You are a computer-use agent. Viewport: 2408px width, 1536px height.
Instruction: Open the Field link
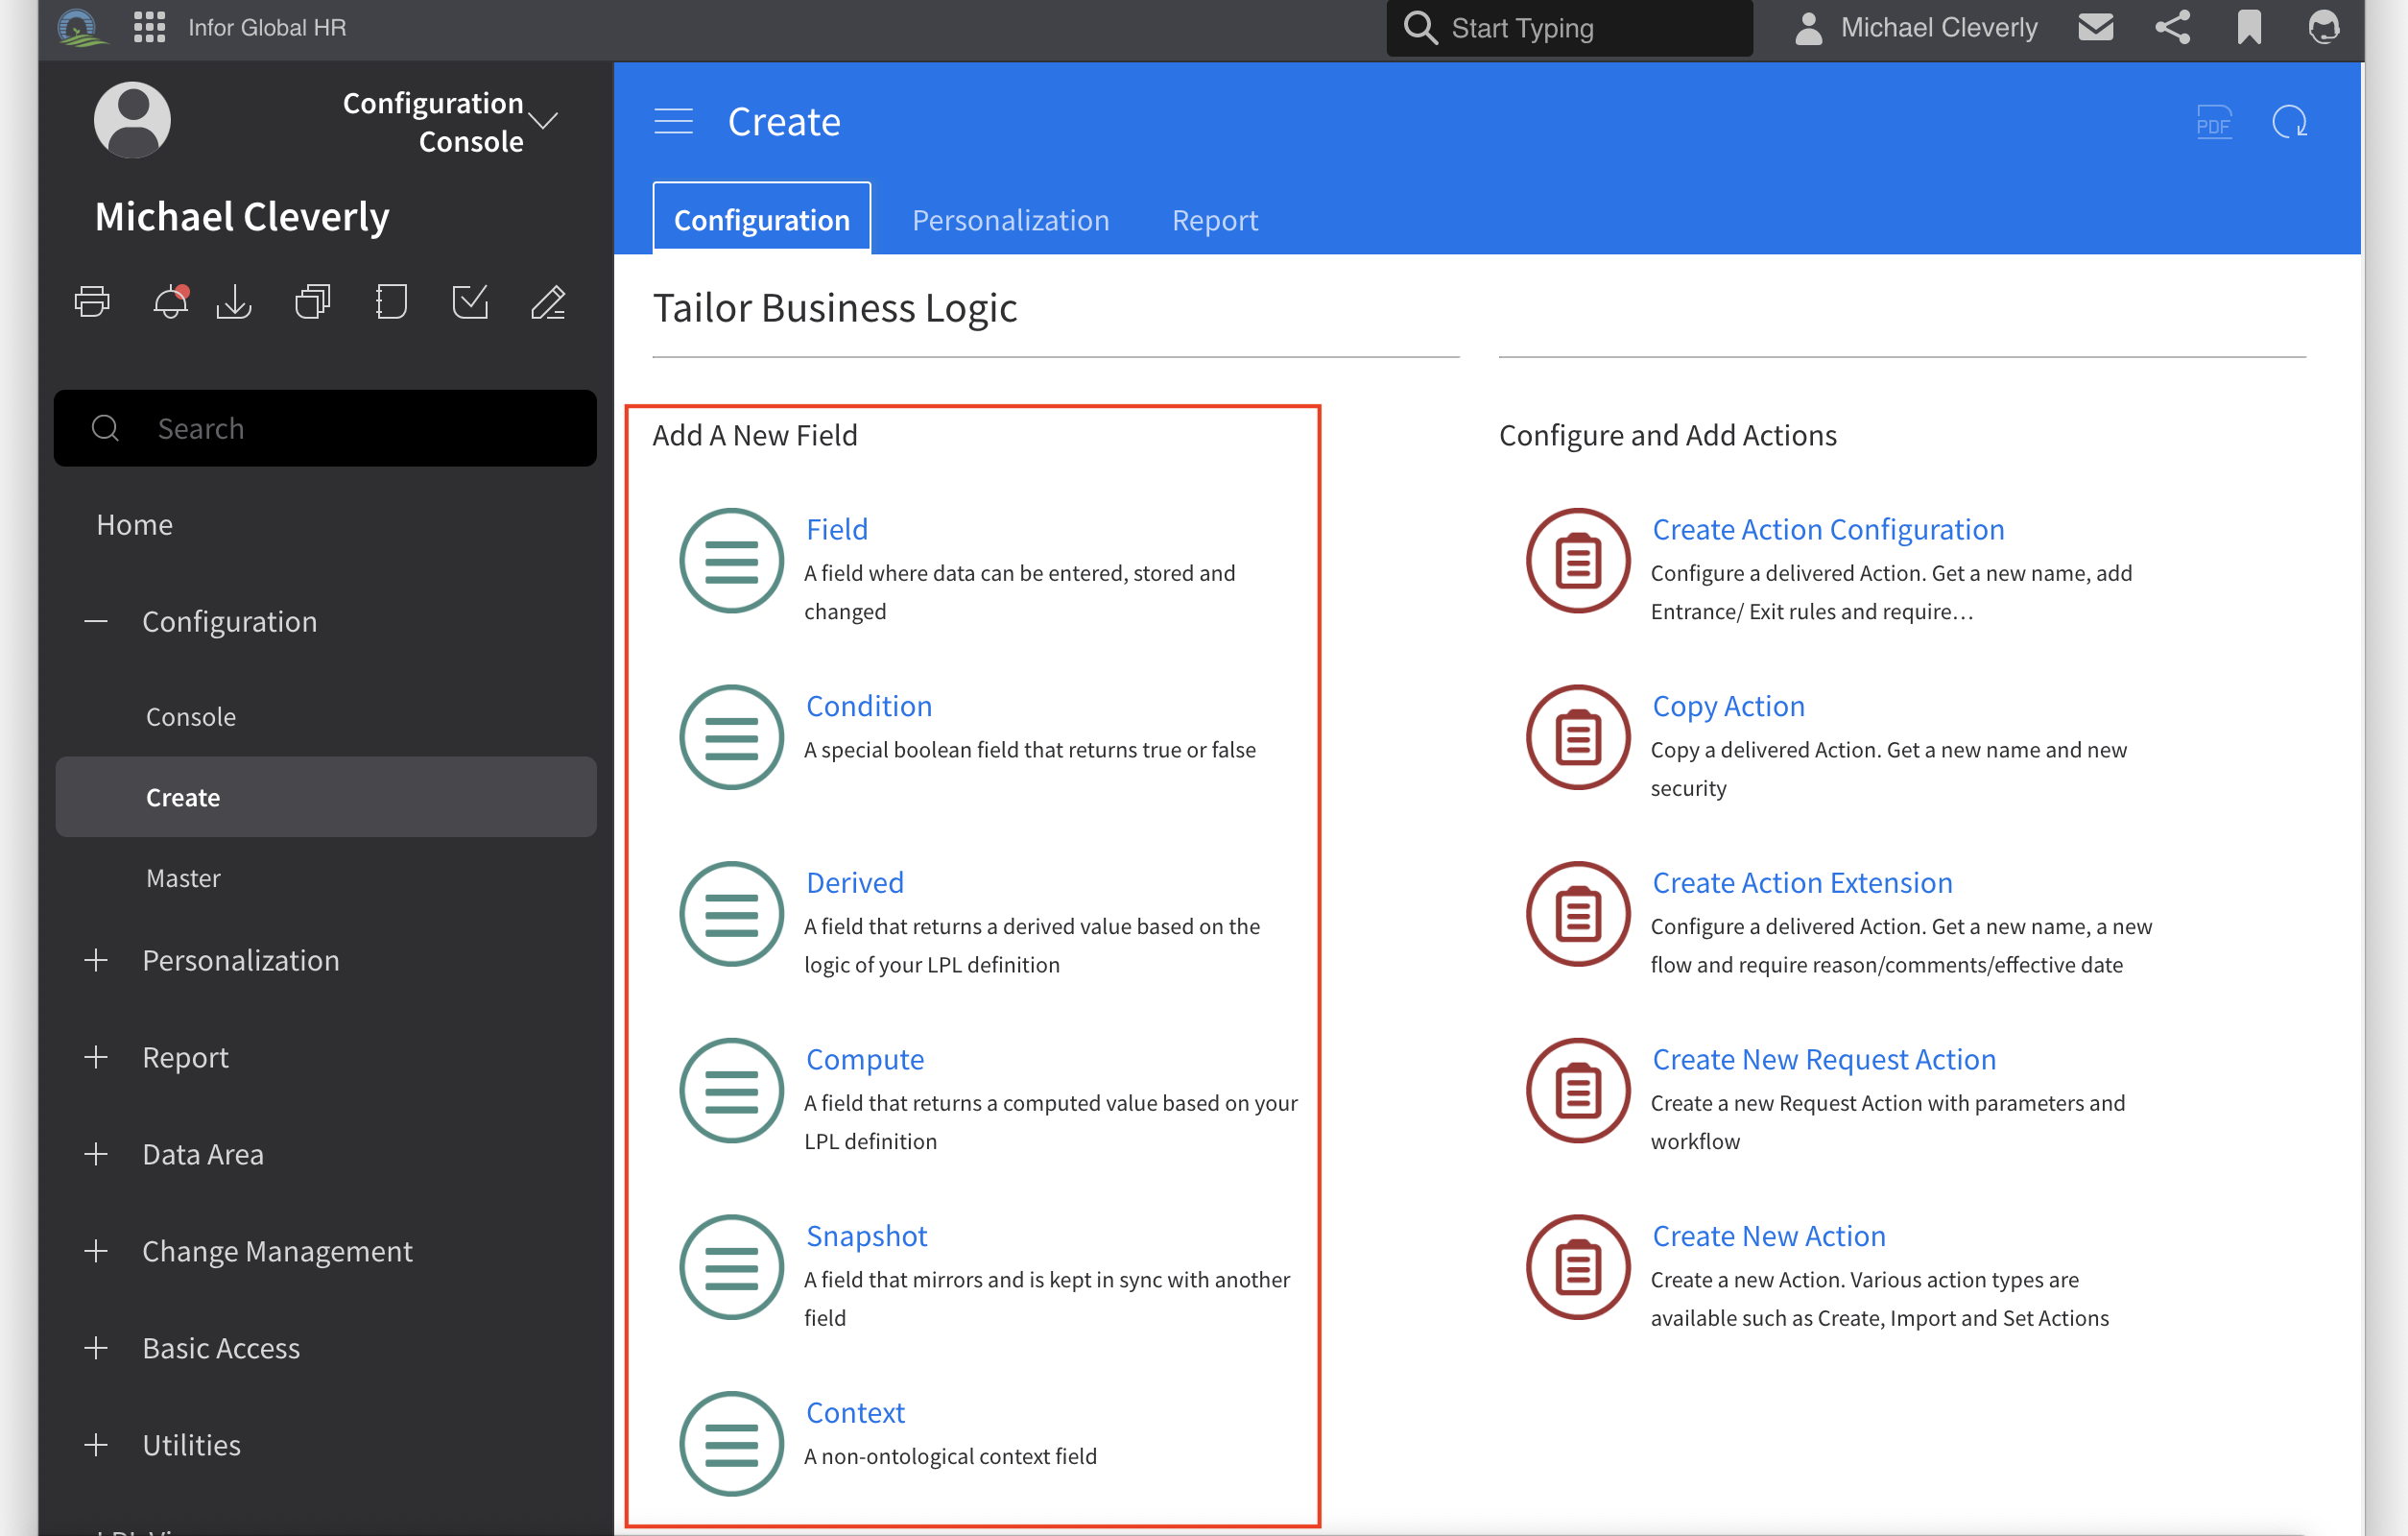[x=837, y=529]
